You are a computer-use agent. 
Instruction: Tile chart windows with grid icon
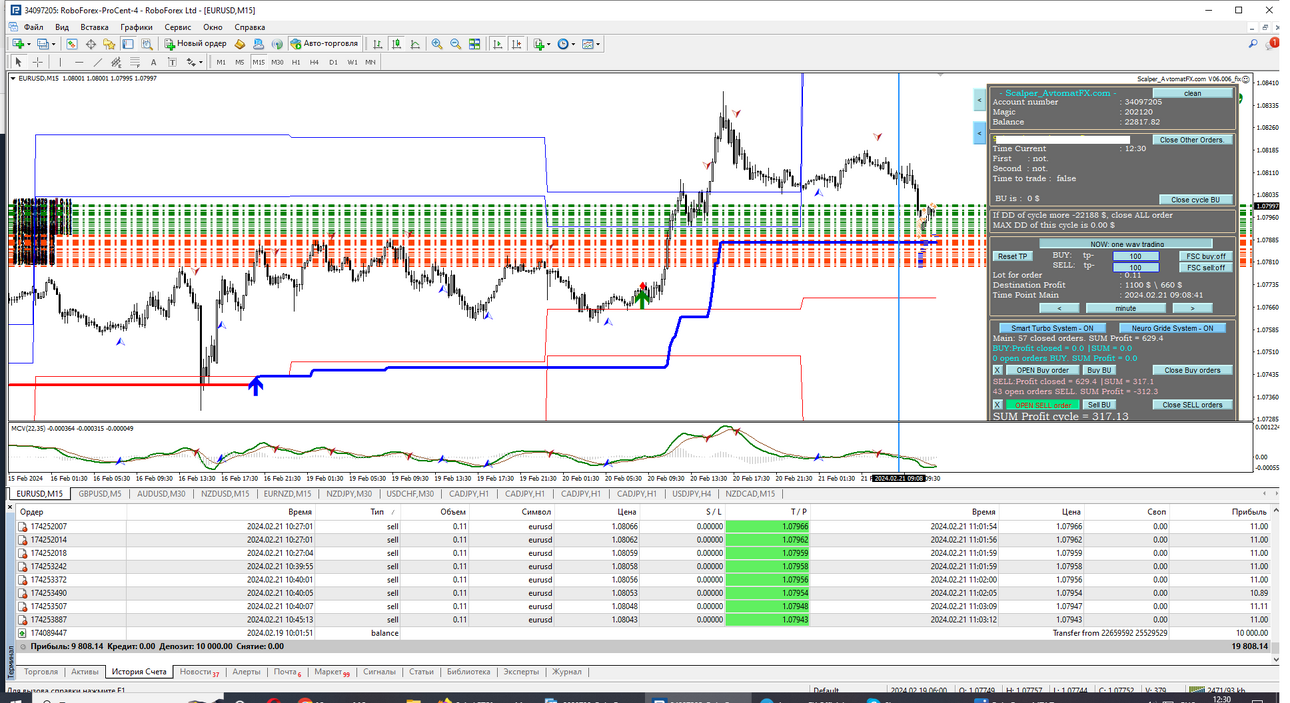474,44
